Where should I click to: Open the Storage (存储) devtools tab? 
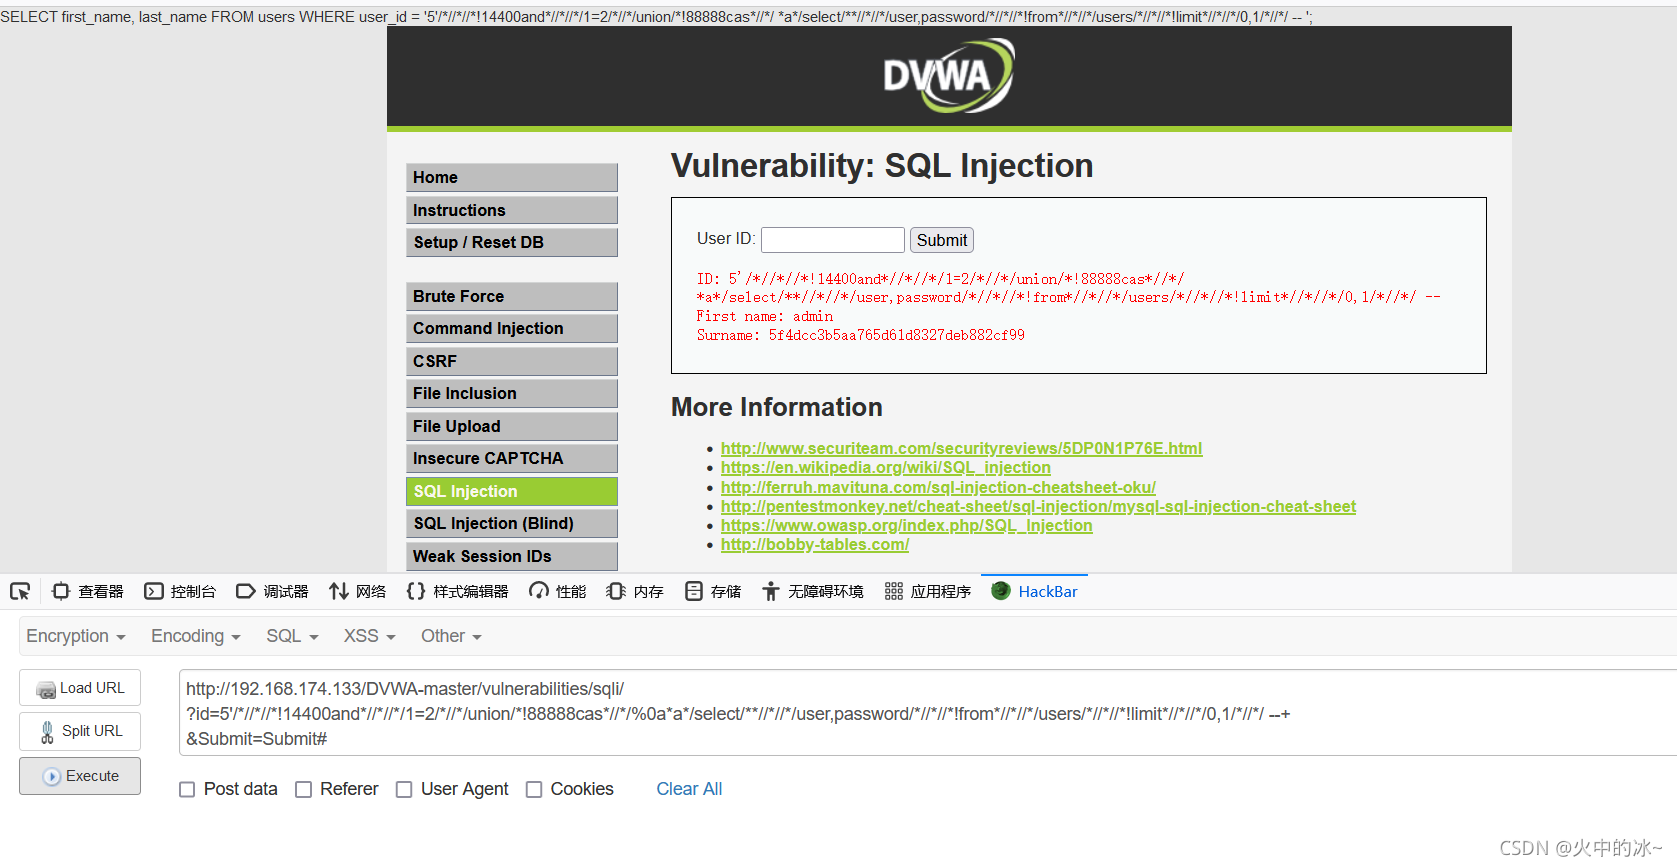(x=713, y=591)
